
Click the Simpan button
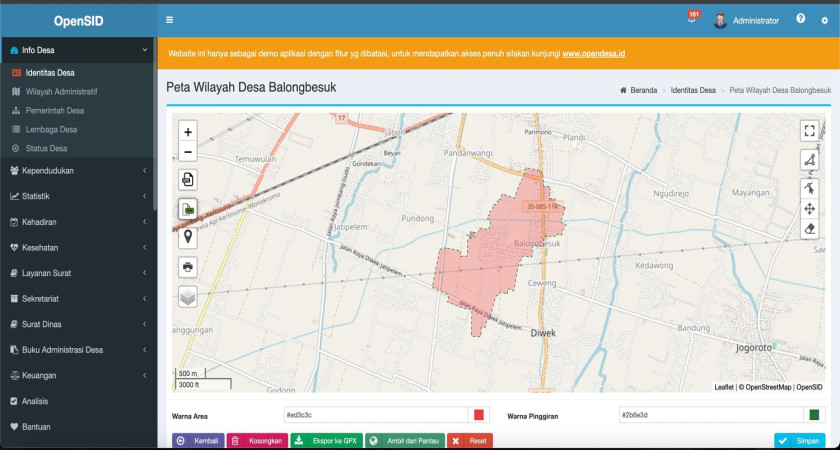pyautogui.click(x=800, y=440)
